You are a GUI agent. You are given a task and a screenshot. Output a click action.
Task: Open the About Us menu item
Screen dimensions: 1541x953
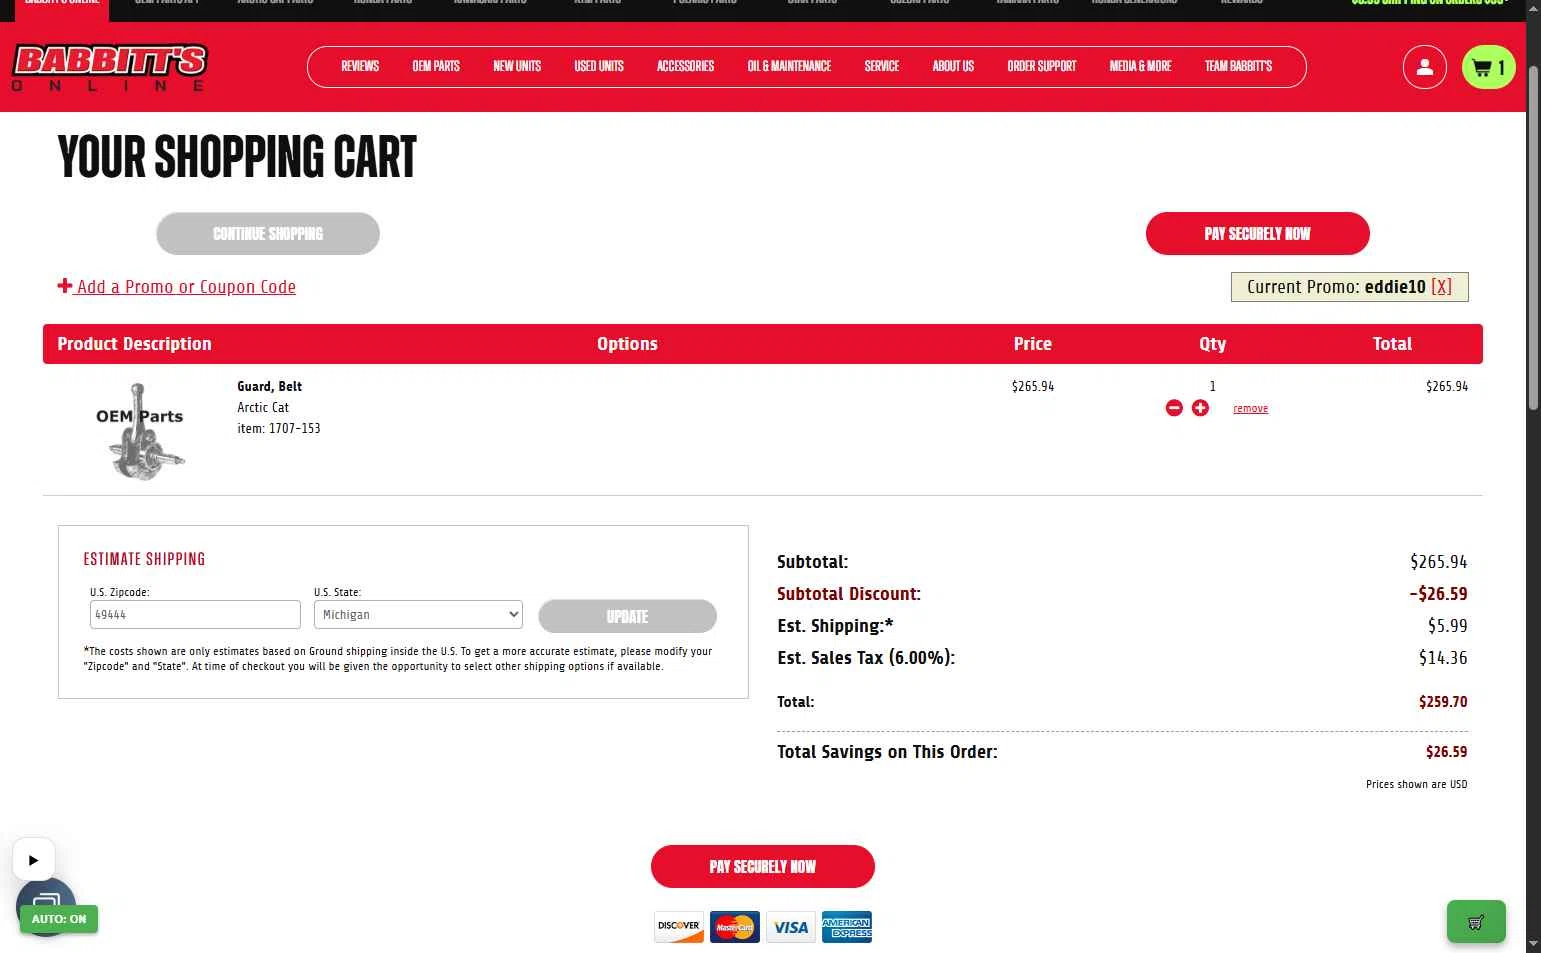[x=953, y=66]
